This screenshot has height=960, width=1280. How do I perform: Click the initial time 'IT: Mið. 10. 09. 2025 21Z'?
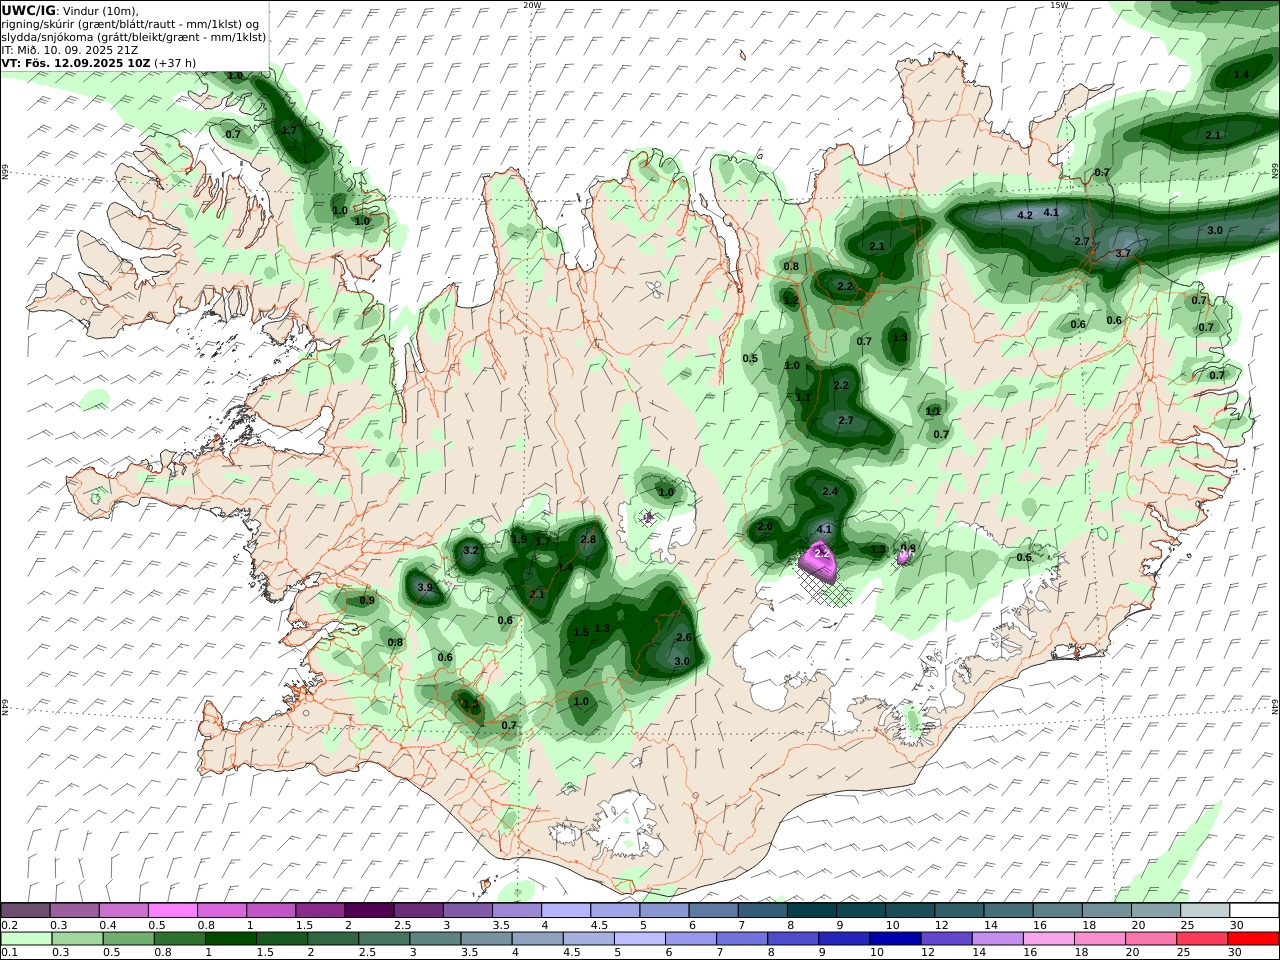pyautogui.click(x=69, y=49)
